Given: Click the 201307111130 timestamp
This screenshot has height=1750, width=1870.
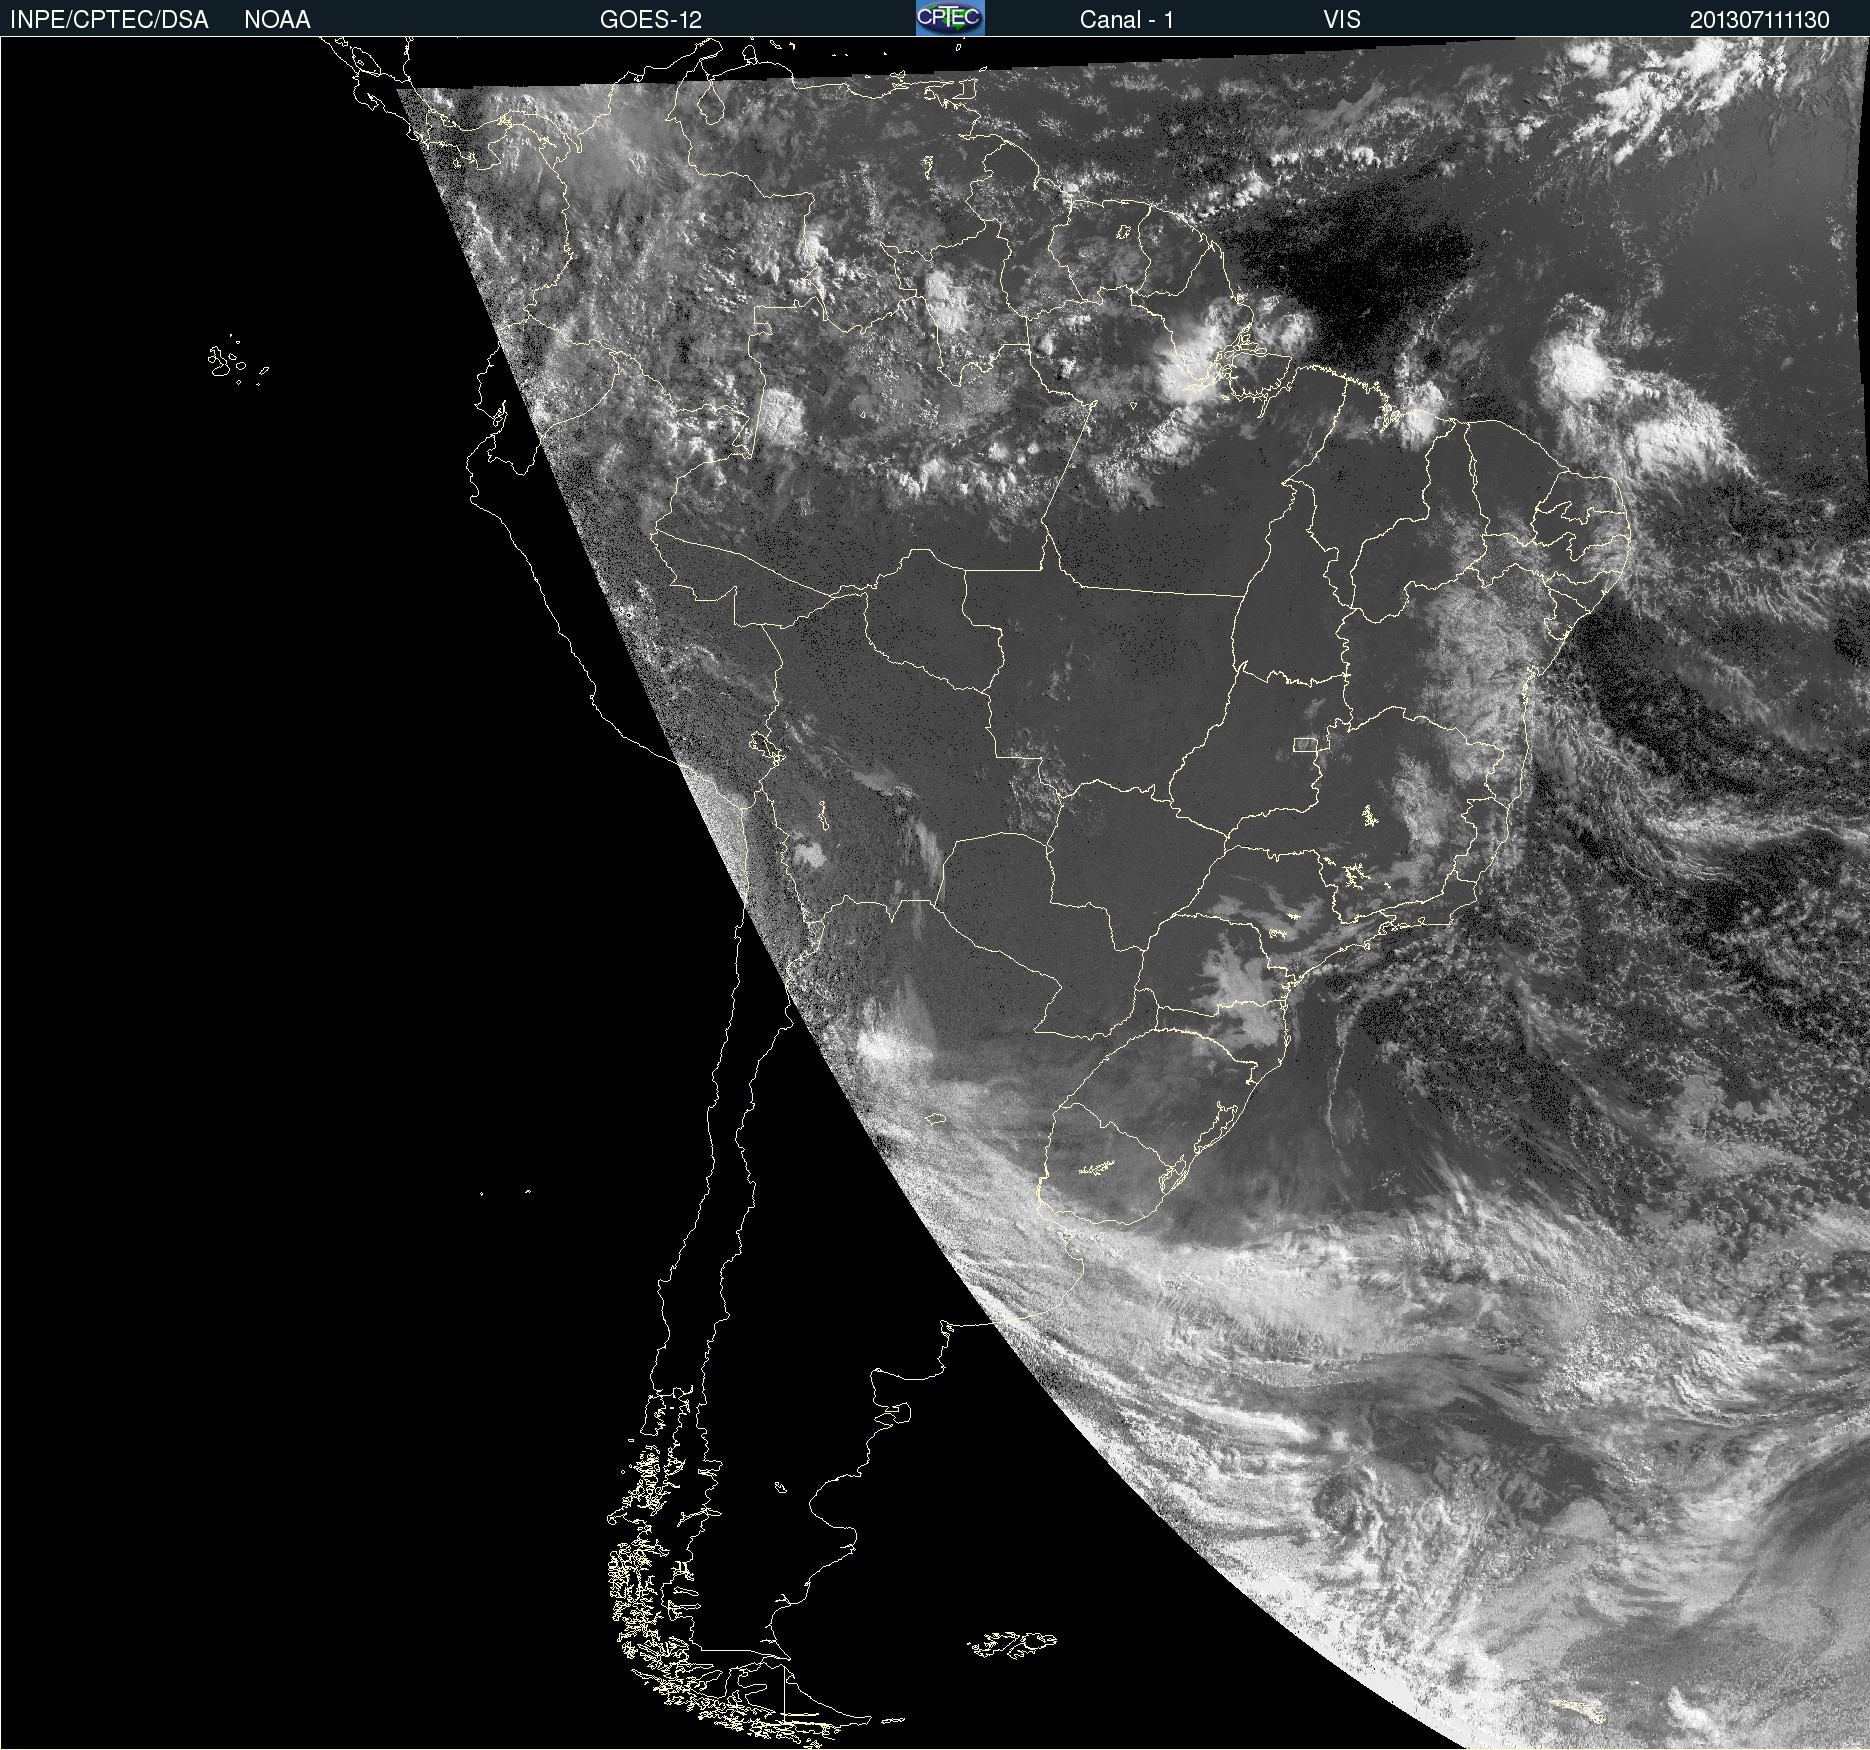Looking at the screenshot, I should click(x=1760, y=20).
